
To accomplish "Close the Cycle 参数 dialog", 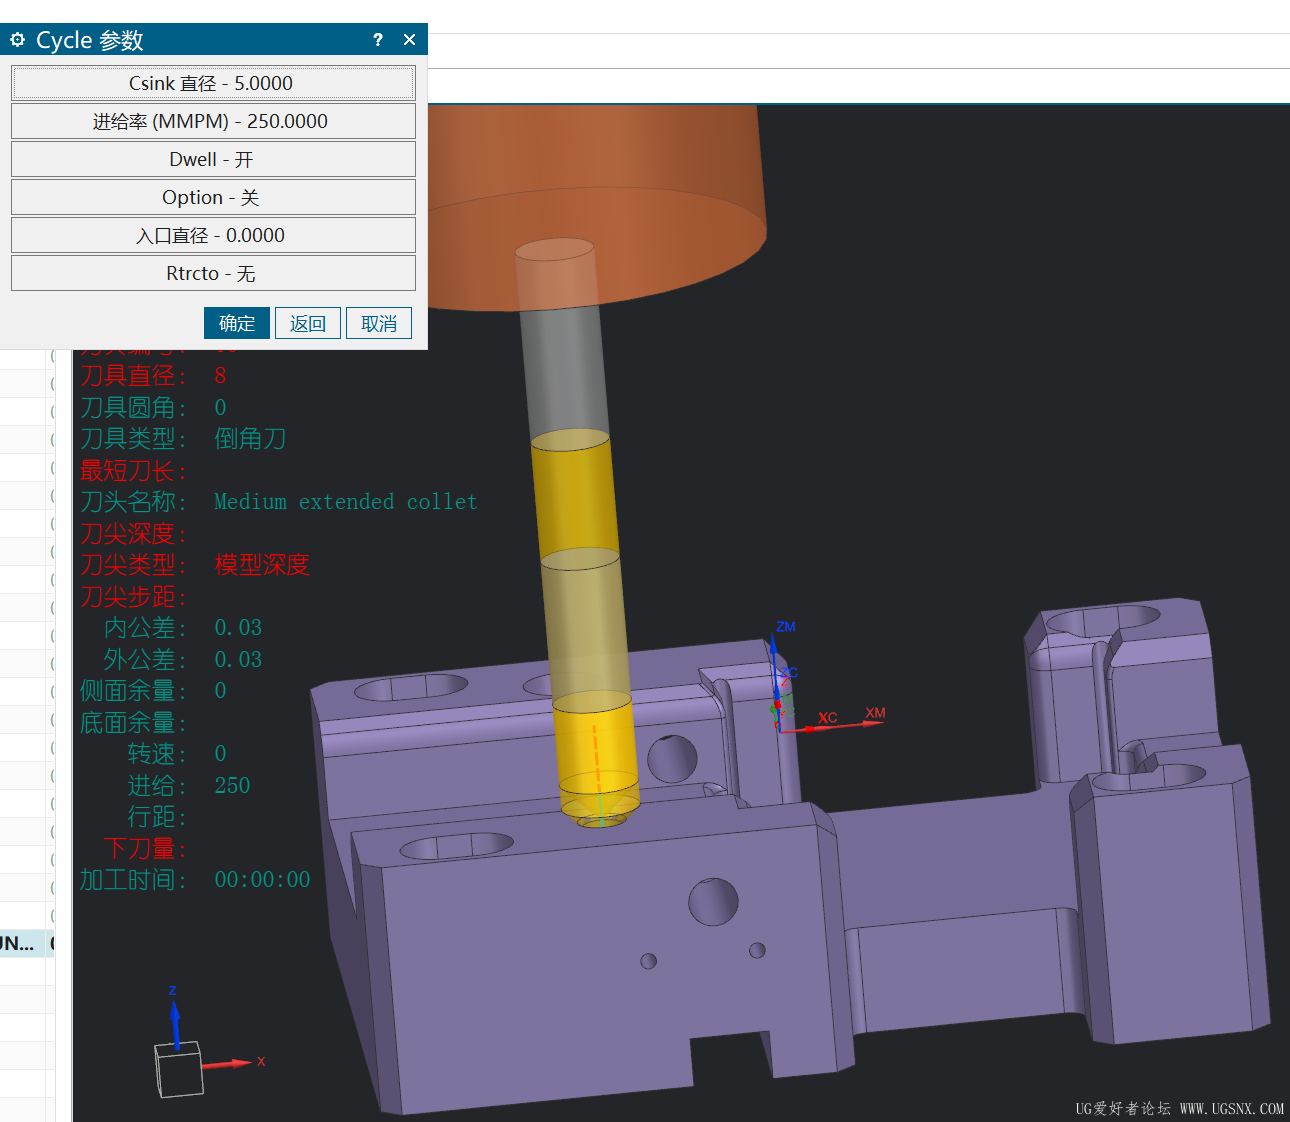I will pos(409,40).
